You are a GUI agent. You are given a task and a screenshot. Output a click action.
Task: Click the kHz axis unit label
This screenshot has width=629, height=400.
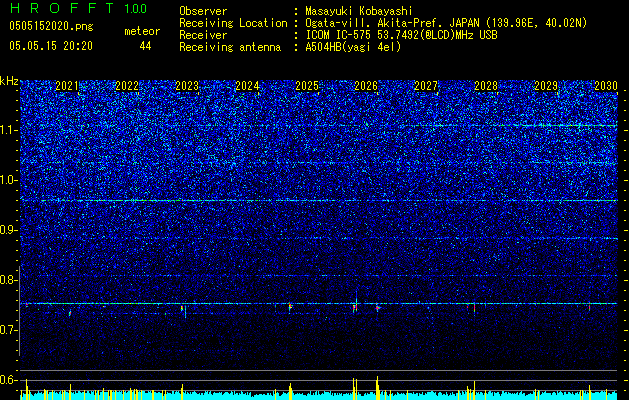click(x=9, y=81)
